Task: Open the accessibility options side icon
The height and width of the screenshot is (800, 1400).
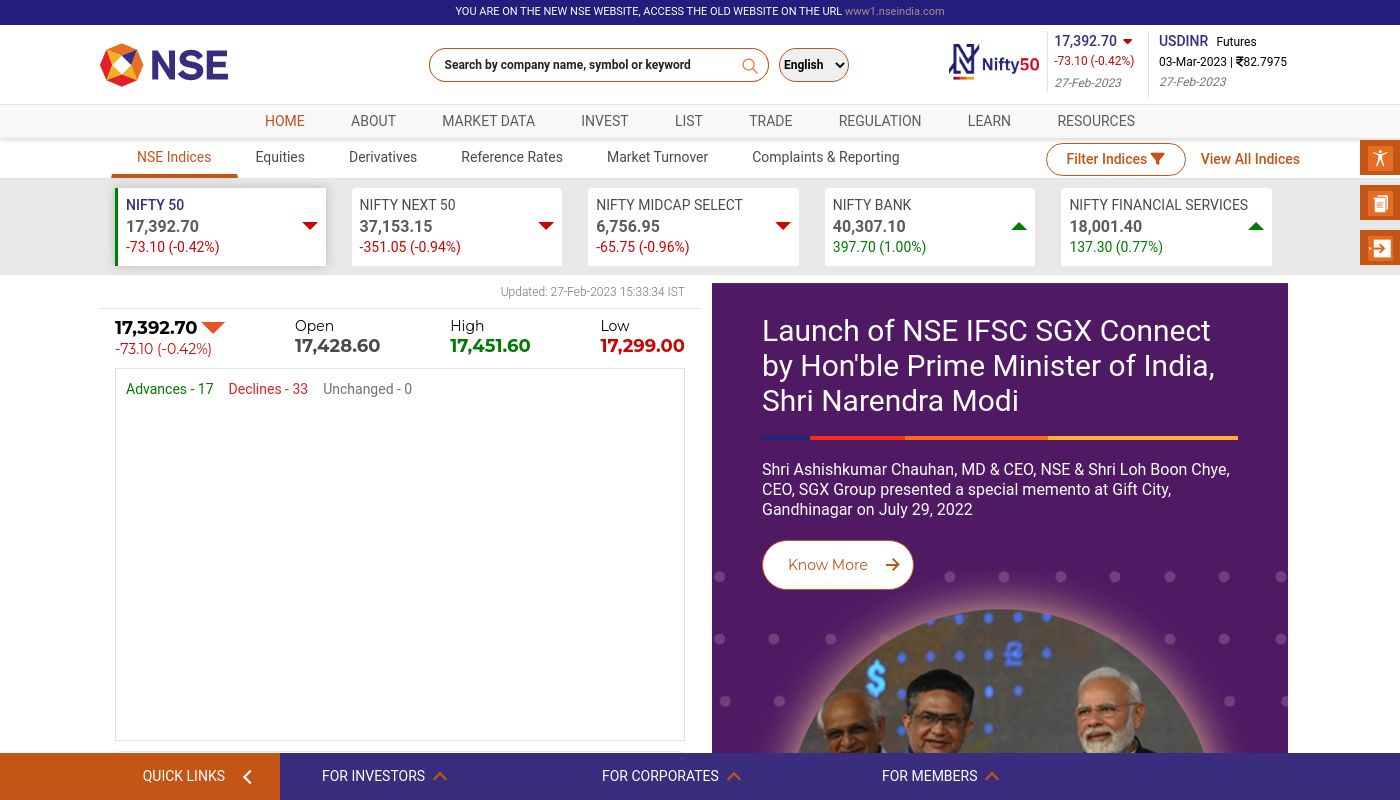Action: [1380, 158]
